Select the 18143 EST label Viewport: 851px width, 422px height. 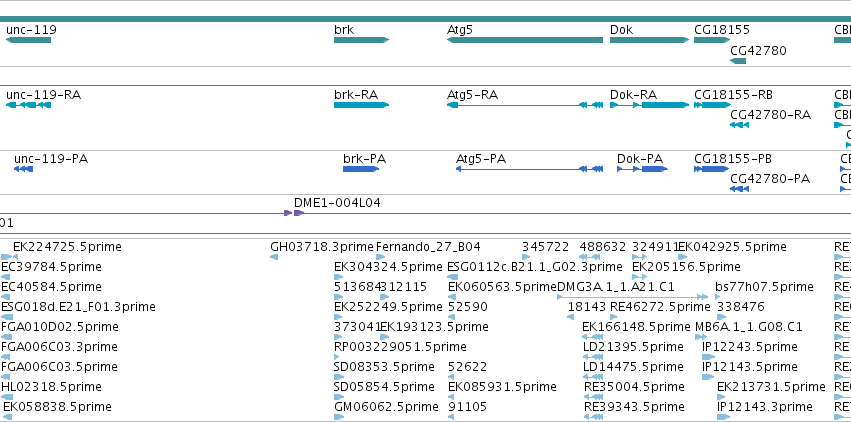pos(587,307)
